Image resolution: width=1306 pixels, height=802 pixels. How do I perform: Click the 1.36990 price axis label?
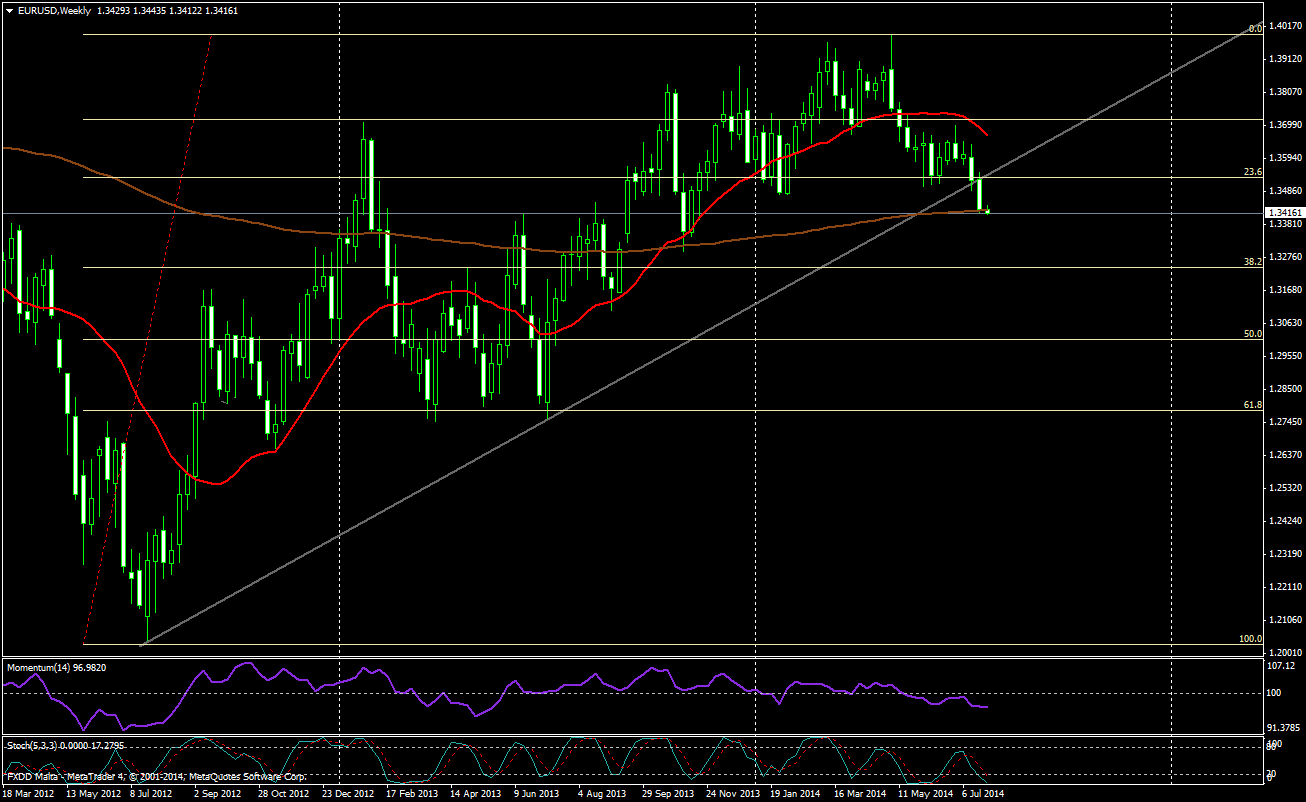point(1283,125)
